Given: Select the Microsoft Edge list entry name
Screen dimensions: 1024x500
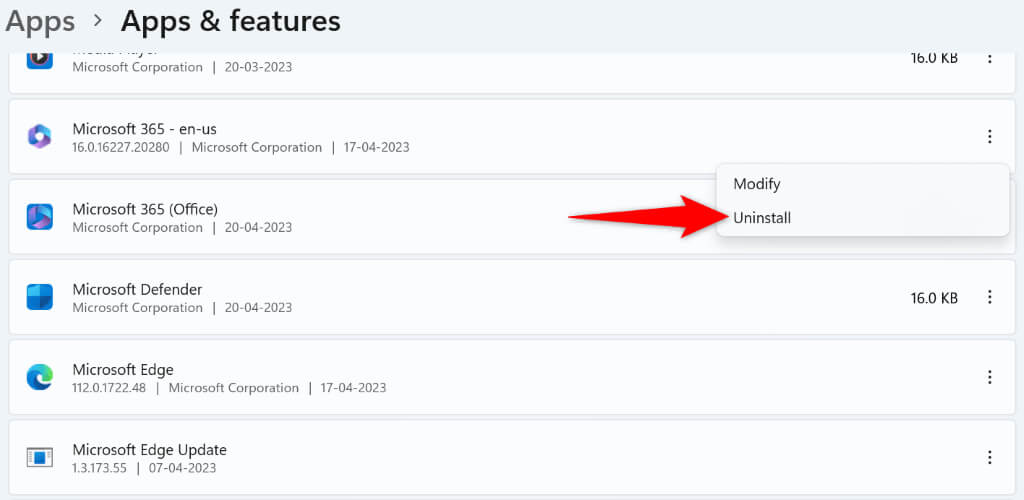Looking at the screenshot, I should click(x=123, y=369).
